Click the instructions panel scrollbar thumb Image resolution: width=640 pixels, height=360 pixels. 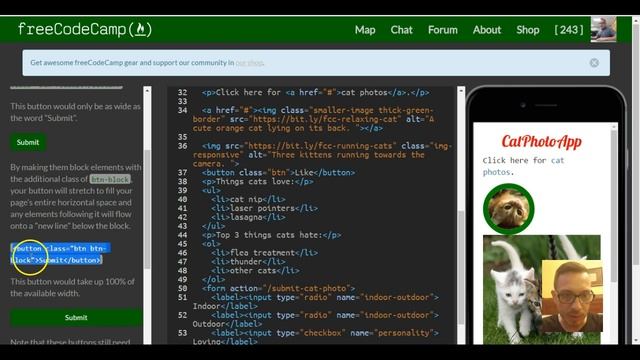[x=147, y=208]
